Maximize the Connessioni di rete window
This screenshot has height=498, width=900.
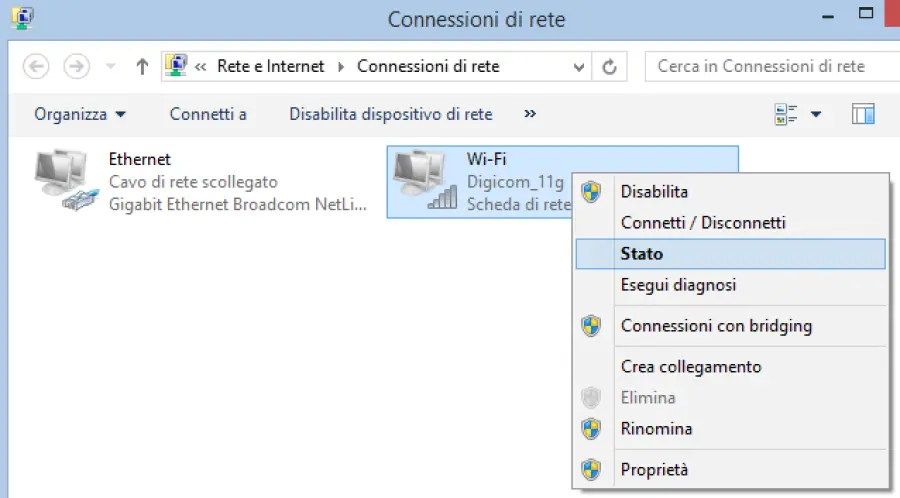point(866,13)
